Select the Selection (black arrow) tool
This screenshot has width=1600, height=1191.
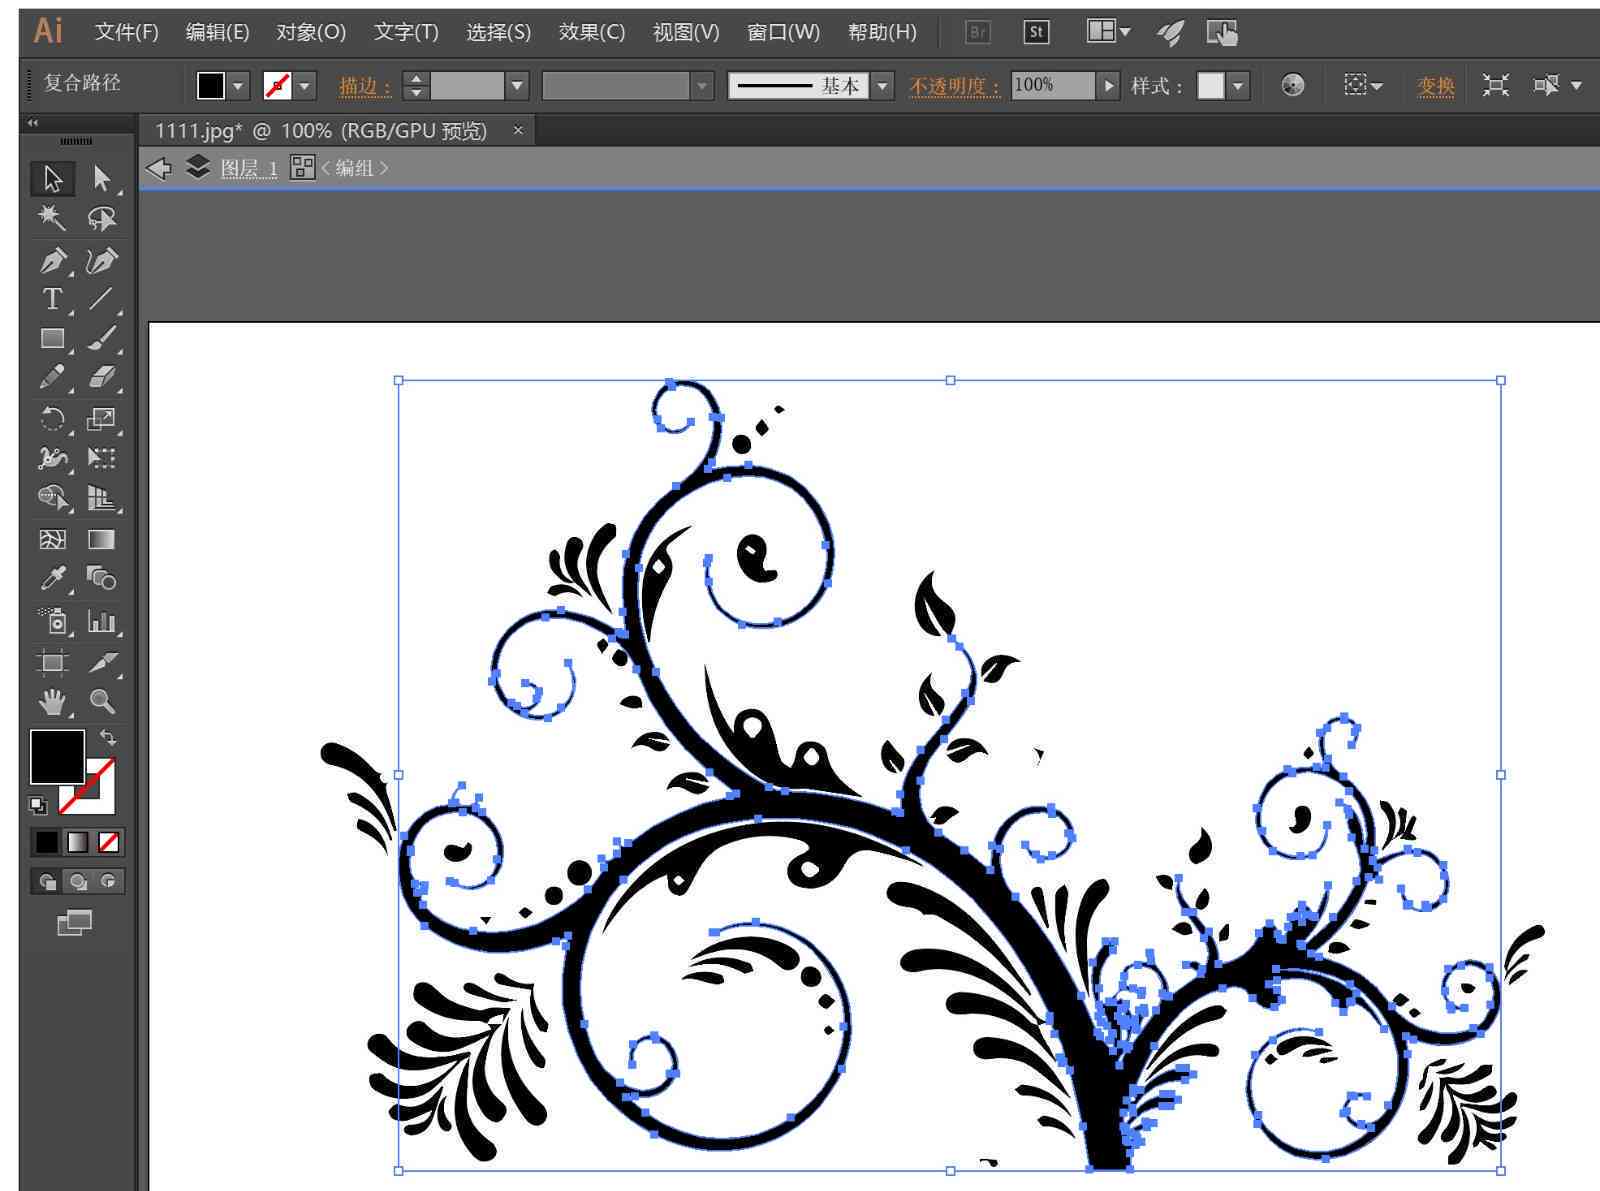point(52,178)
